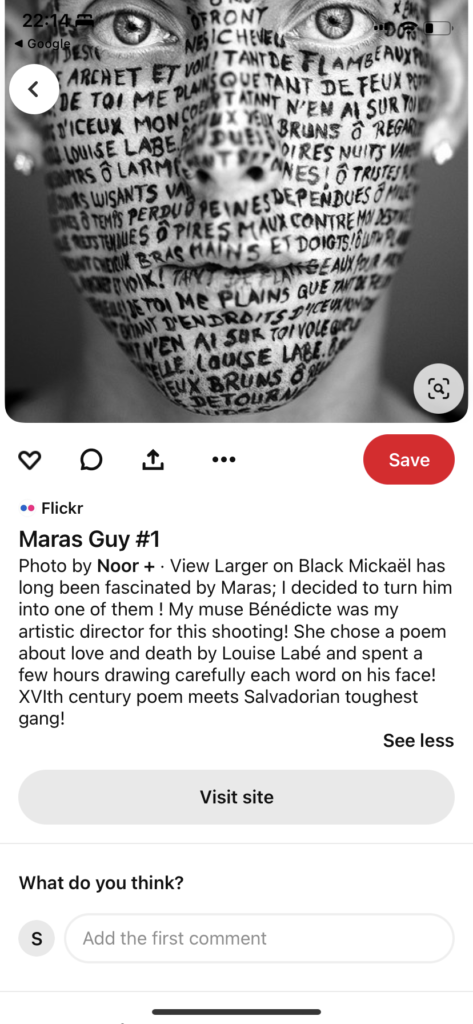
Task: Open the Maras Guy #1 title
Action: tap(90, 539)
